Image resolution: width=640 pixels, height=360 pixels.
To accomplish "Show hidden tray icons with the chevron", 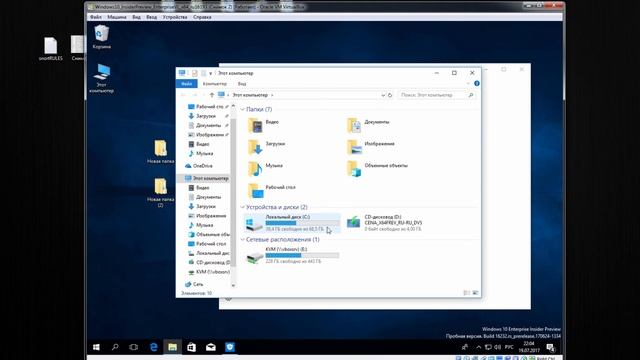I will coord(478,347).
